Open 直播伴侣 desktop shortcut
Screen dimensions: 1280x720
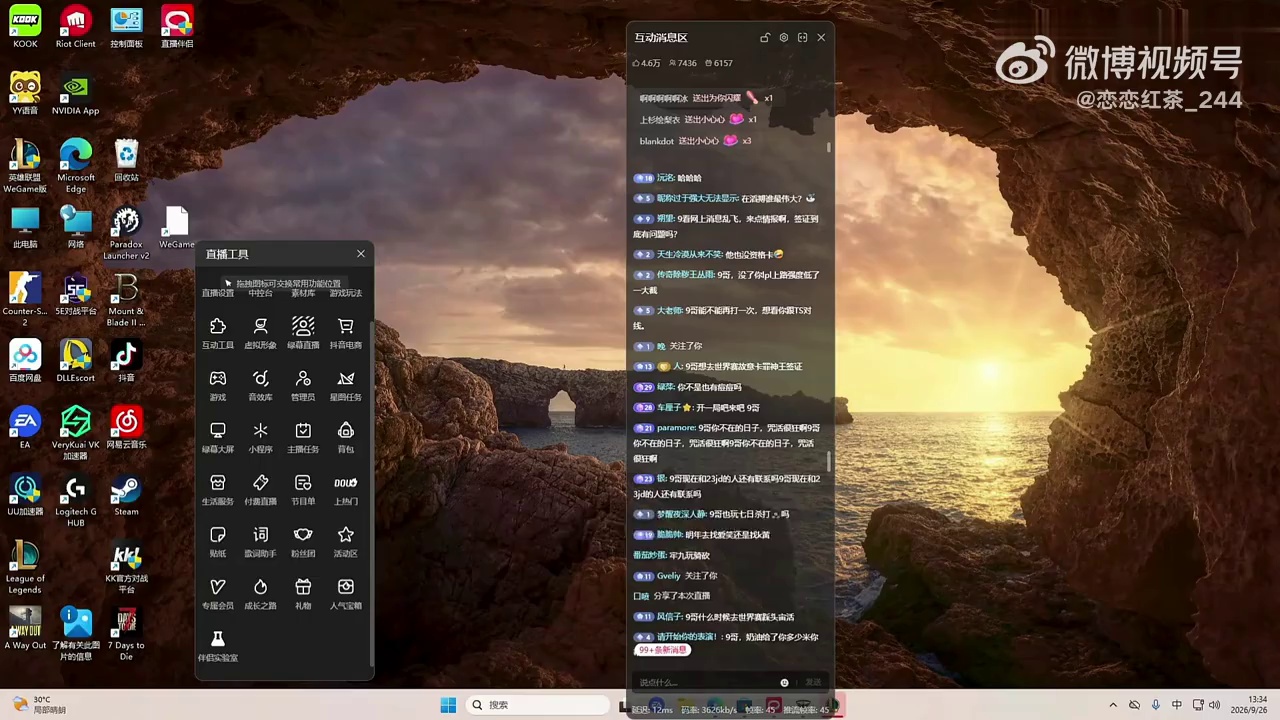[x=177, y=27]
